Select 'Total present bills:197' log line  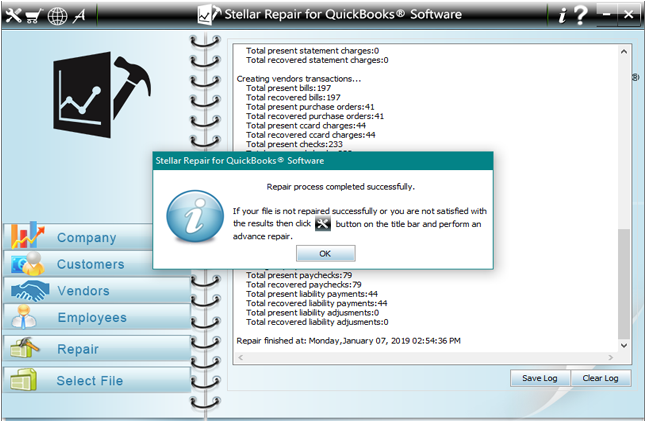[288, 88]
